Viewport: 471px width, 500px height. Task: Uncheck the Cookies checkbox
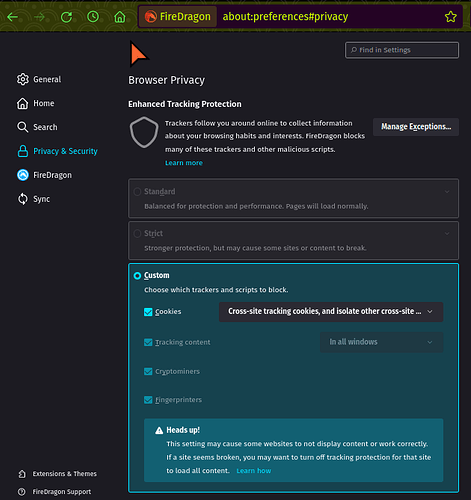click(148, 312)
